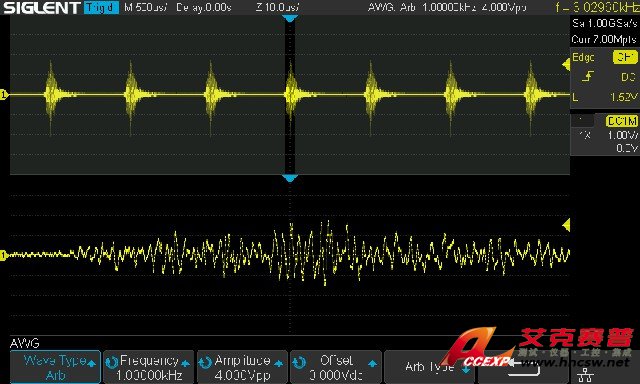
Task: Open the Wave Type Arb selector
Action: point(56,367)
